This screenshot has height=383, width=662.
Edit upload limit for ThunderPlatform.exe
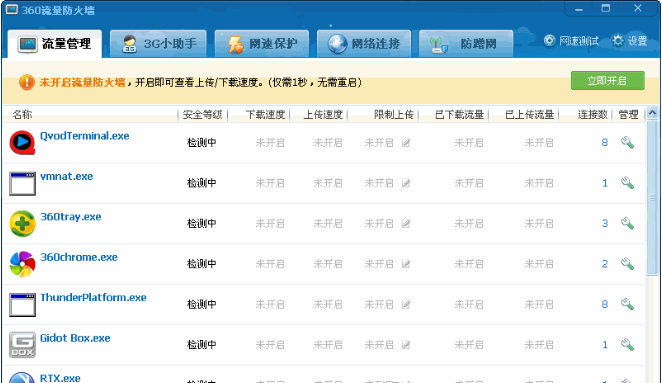click(406, 304)
